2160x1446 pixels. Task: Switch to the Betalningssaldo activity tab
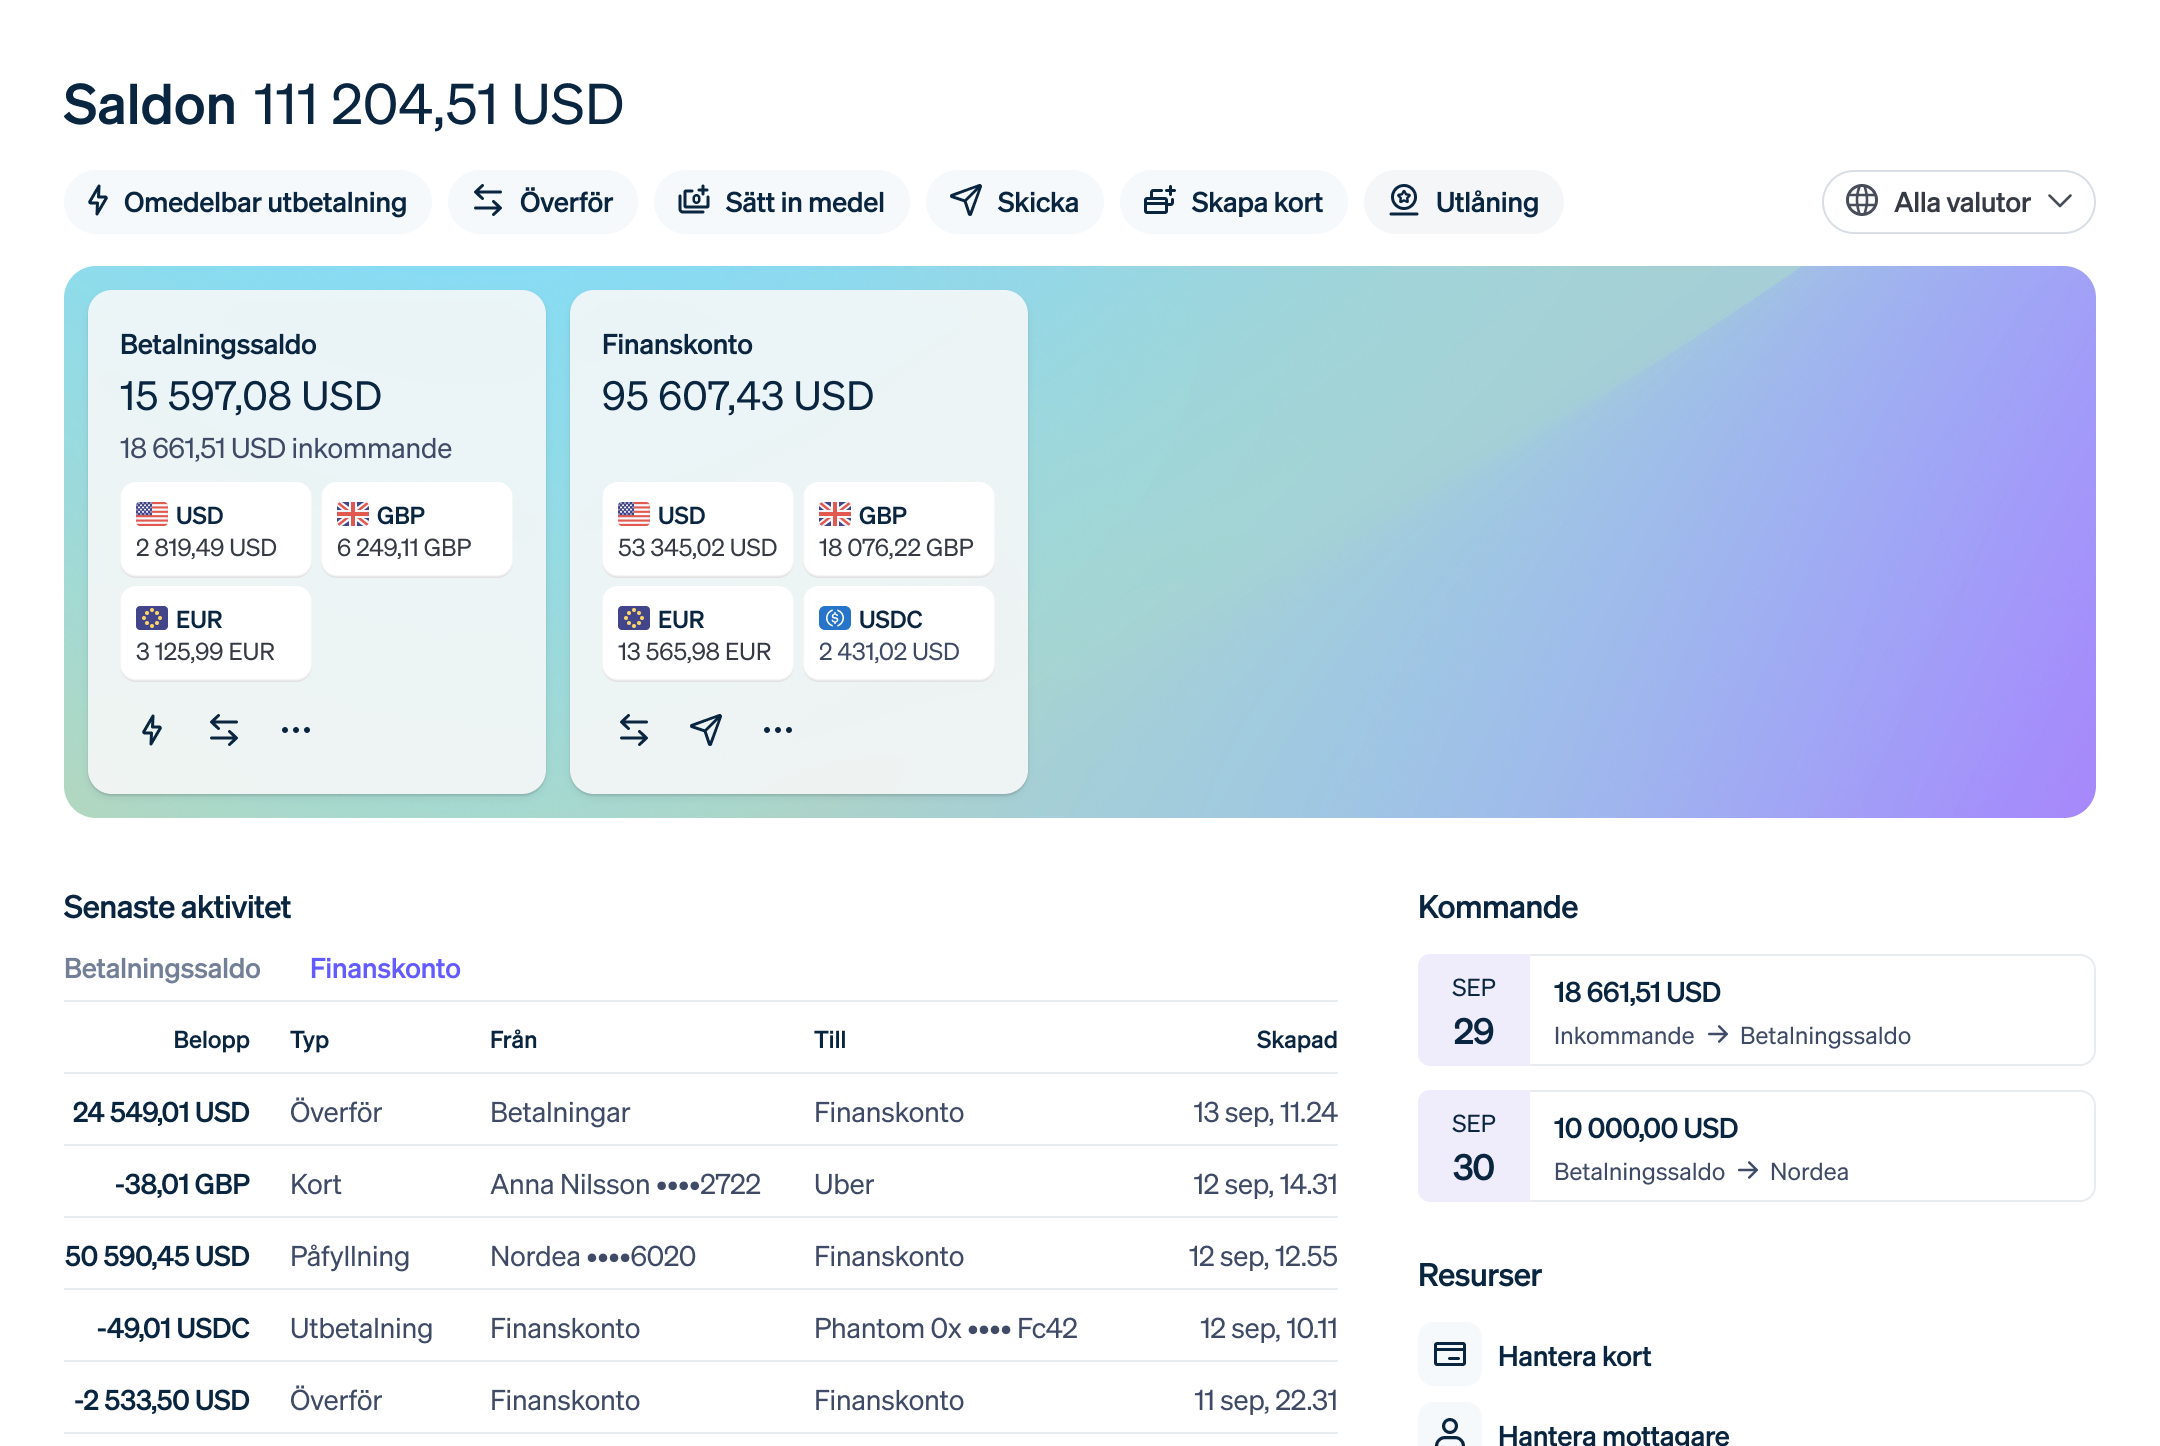click(163, 968)
